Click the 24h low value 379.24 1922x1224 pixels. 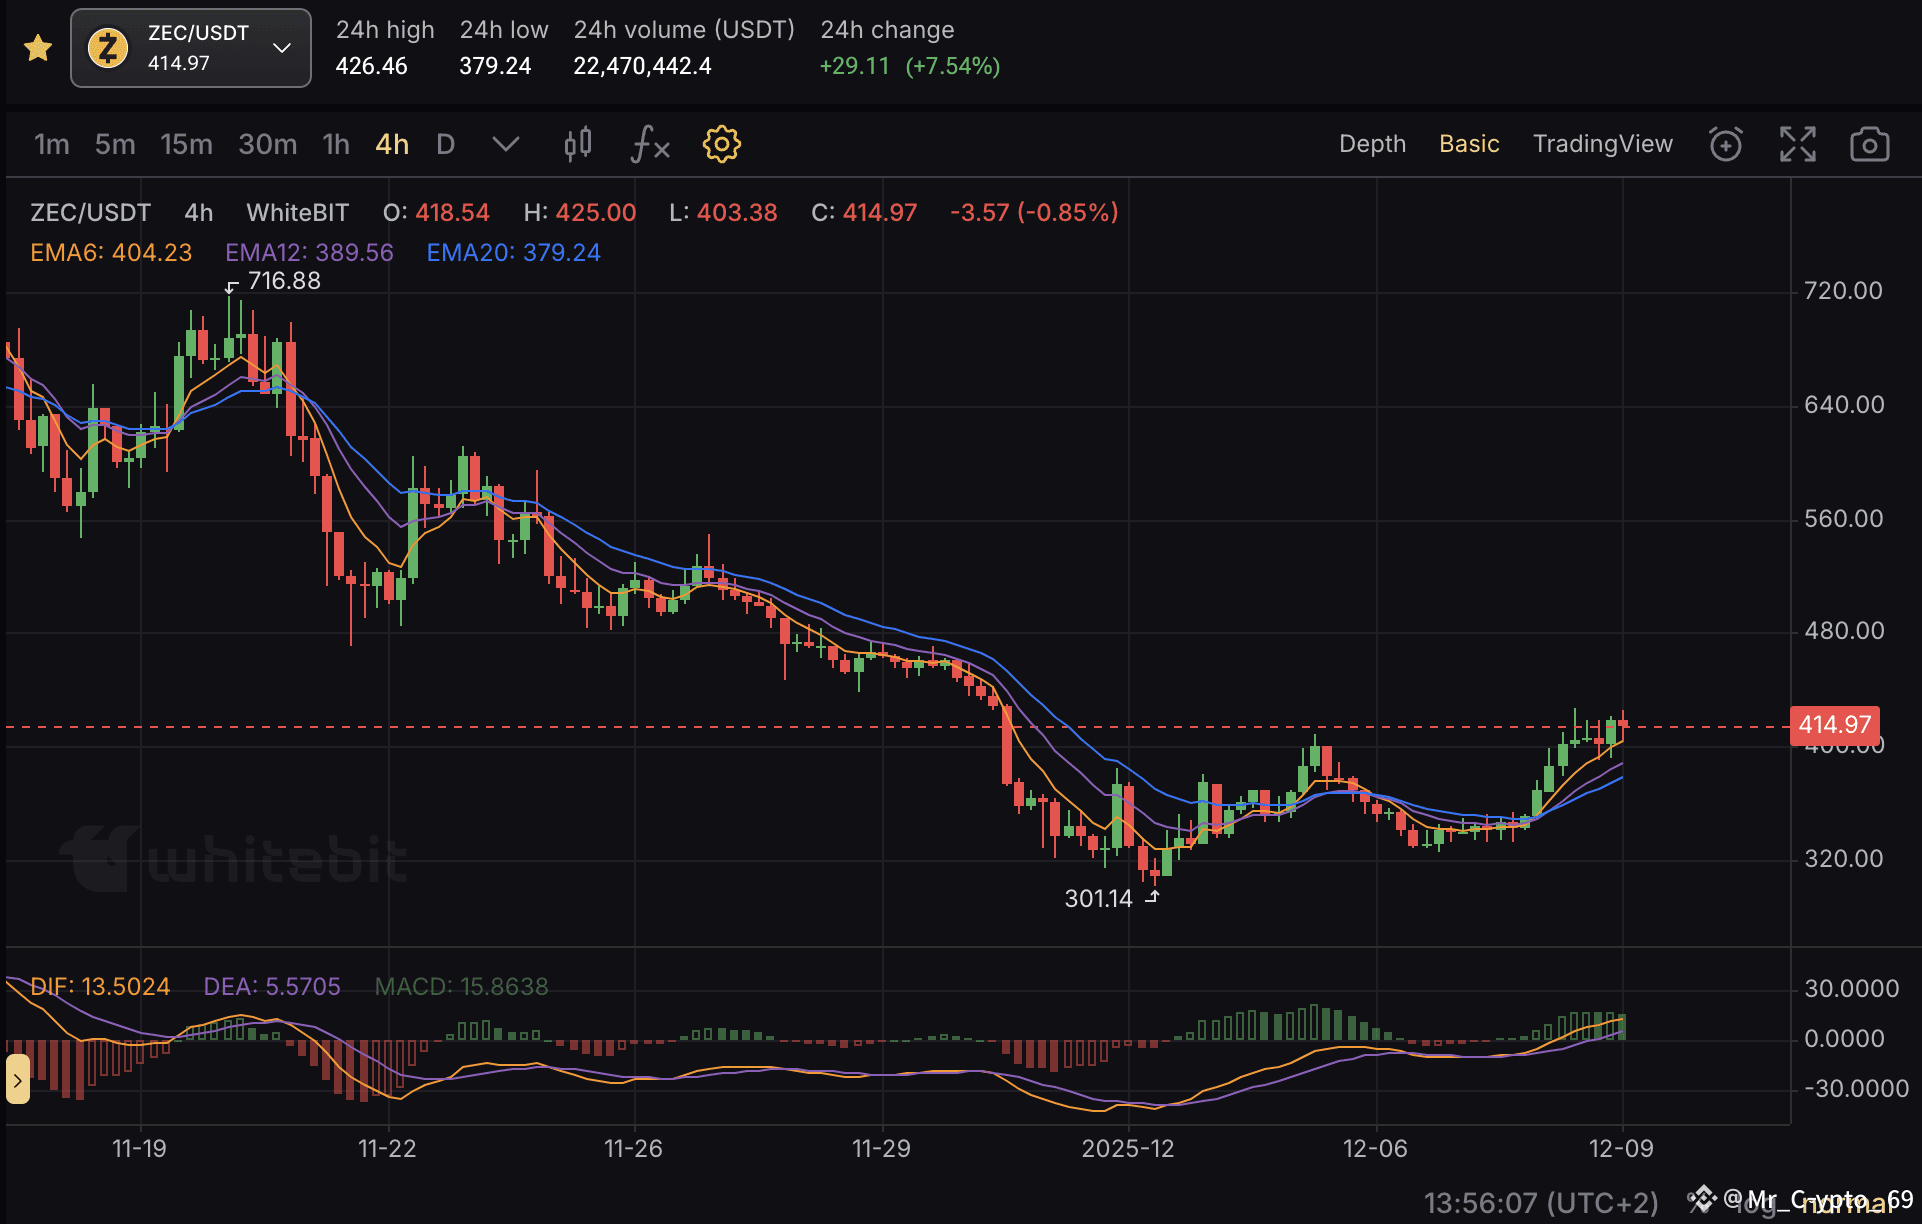point(495,66)
